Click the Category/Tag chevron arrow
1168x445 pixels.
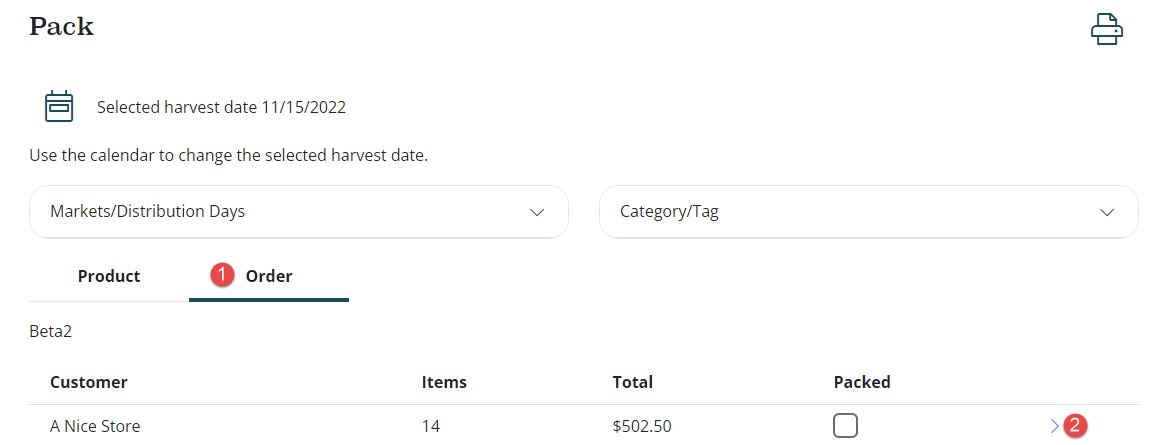[1106, 212]
